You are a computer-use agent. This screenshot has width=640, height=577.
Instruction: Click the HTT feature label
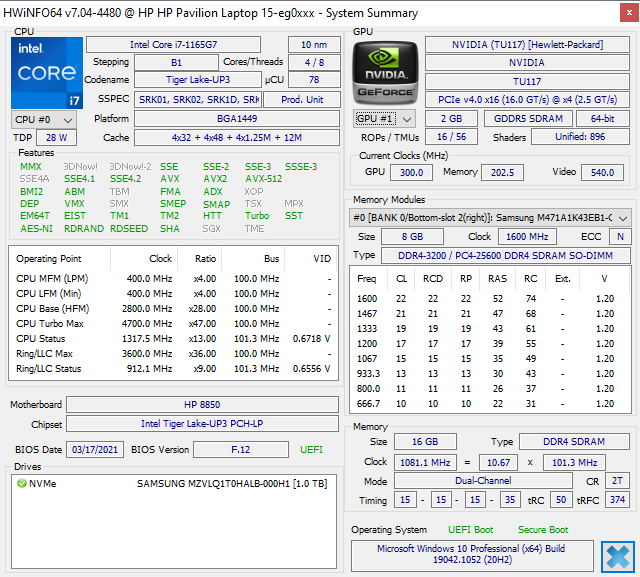[212, 216]
